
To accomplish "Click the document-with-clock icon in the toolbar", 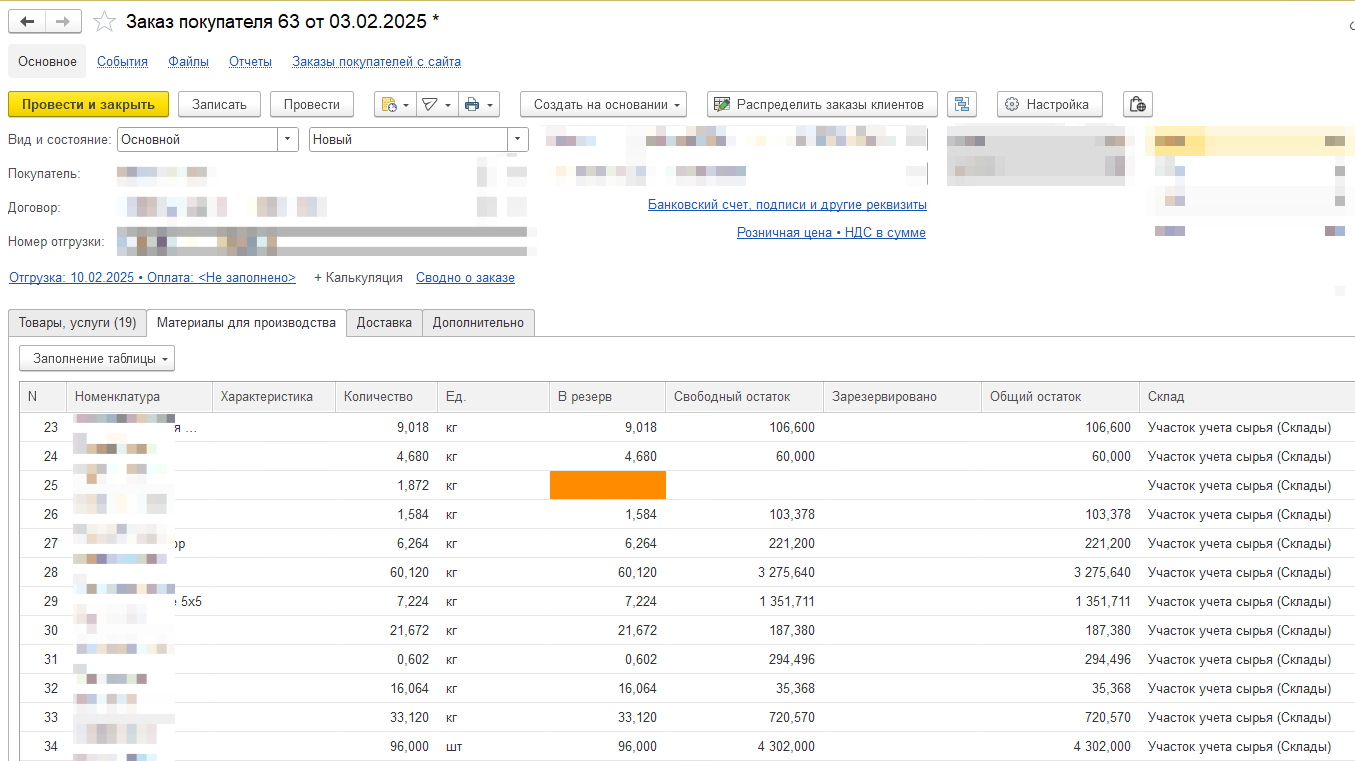I will [395, 104].
